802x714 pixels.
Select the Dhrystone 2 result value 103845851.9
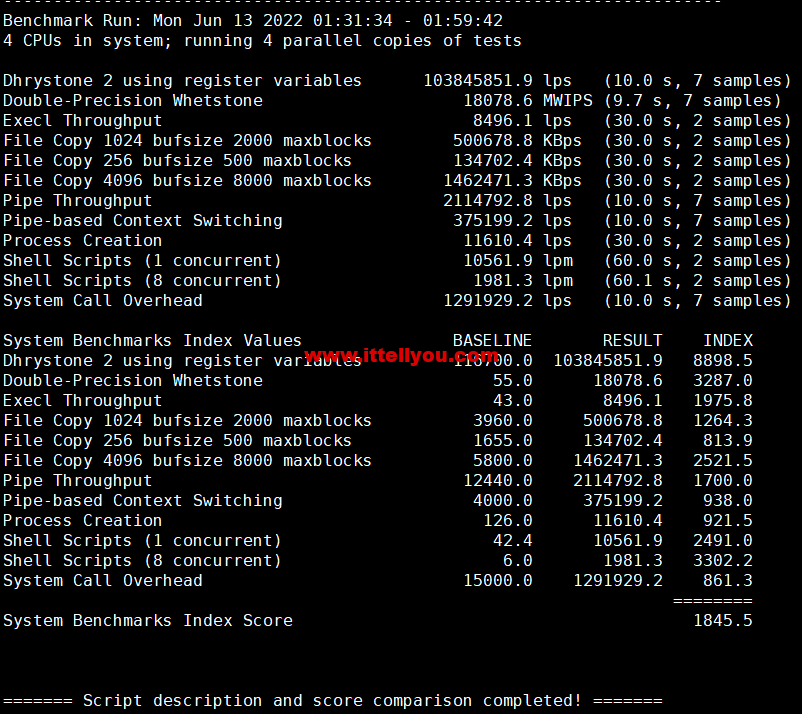[478, 81]
